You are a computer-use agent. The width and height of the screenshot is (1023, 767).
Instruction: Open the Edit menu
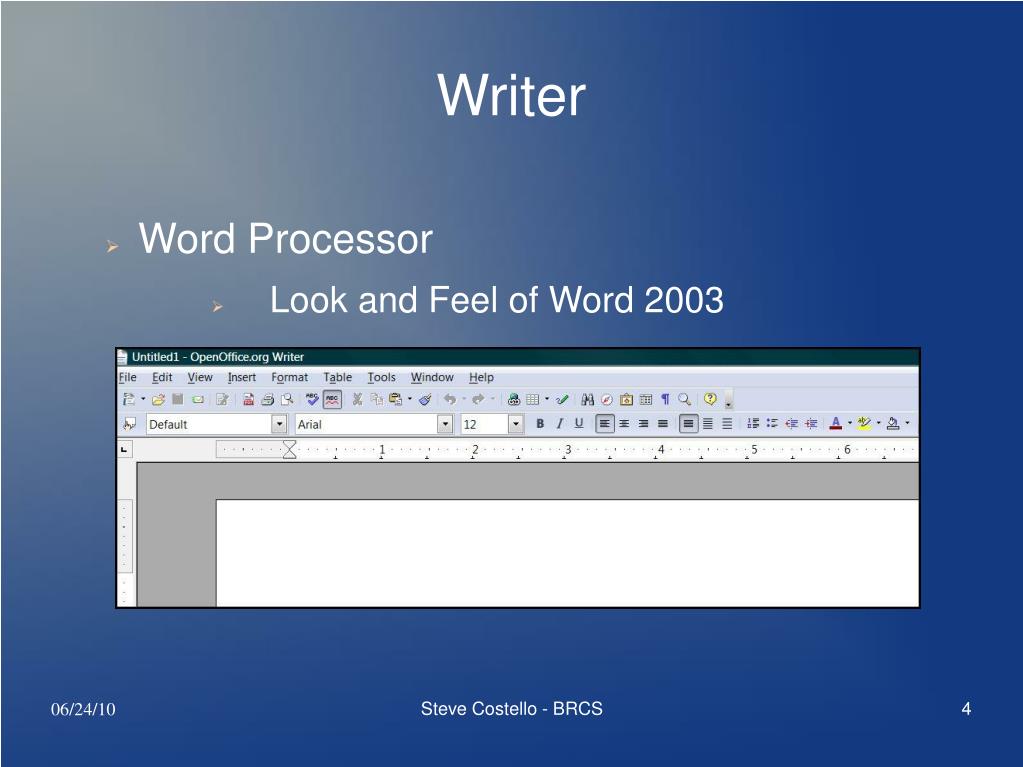click(162, 377)
